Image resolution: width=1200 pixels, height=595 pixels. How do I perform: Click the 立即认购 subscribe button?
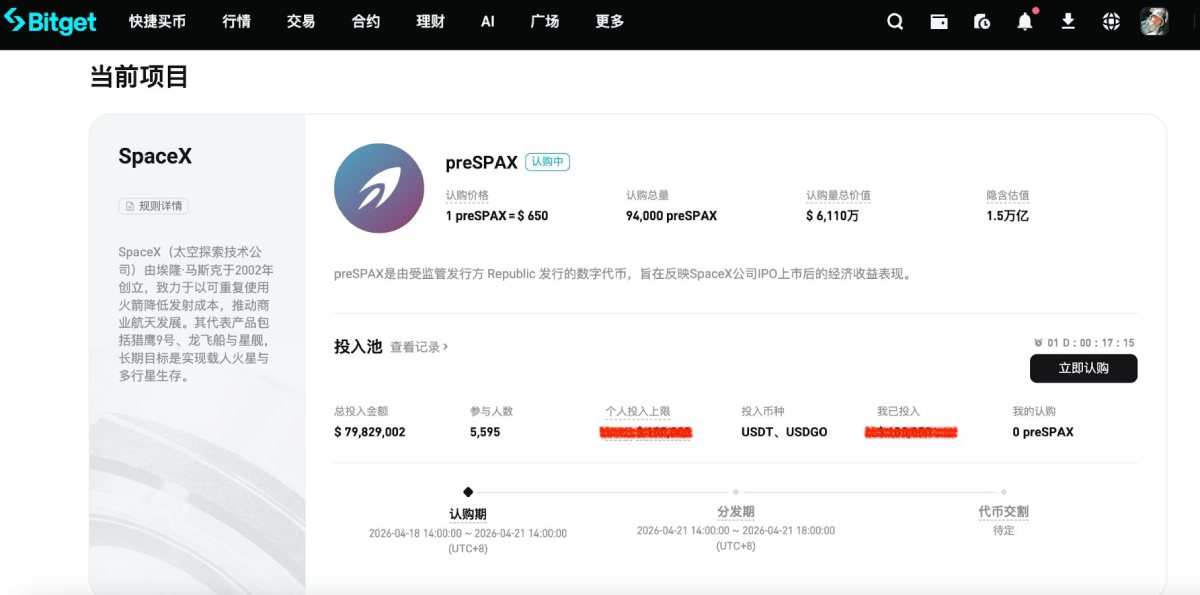pyautogui.click(x=1083, y=368)
